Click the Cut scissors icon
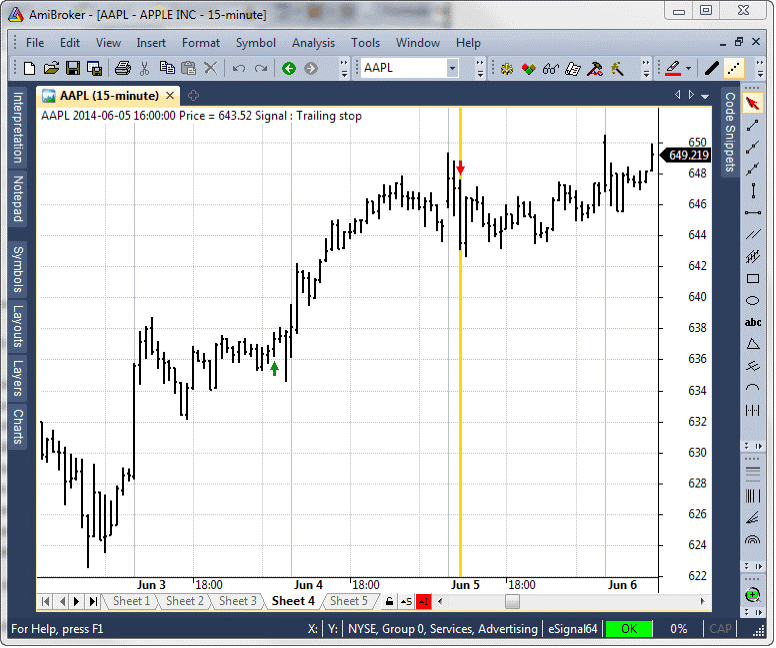776x648 pixels. coord(145,68)
